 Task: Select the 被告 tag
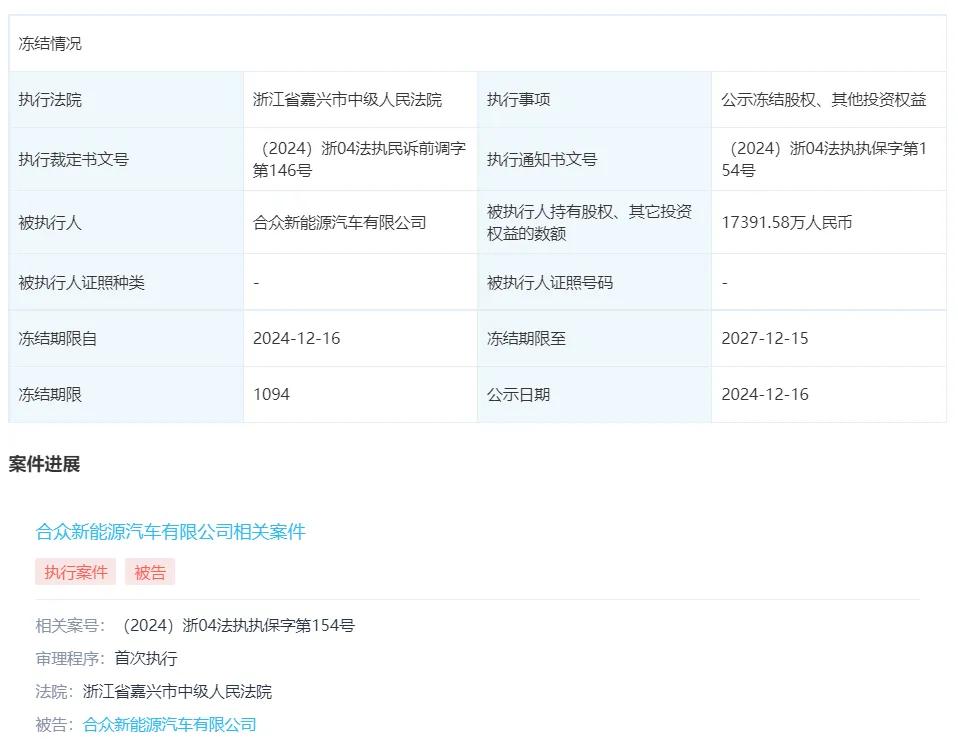click(150, 571)
